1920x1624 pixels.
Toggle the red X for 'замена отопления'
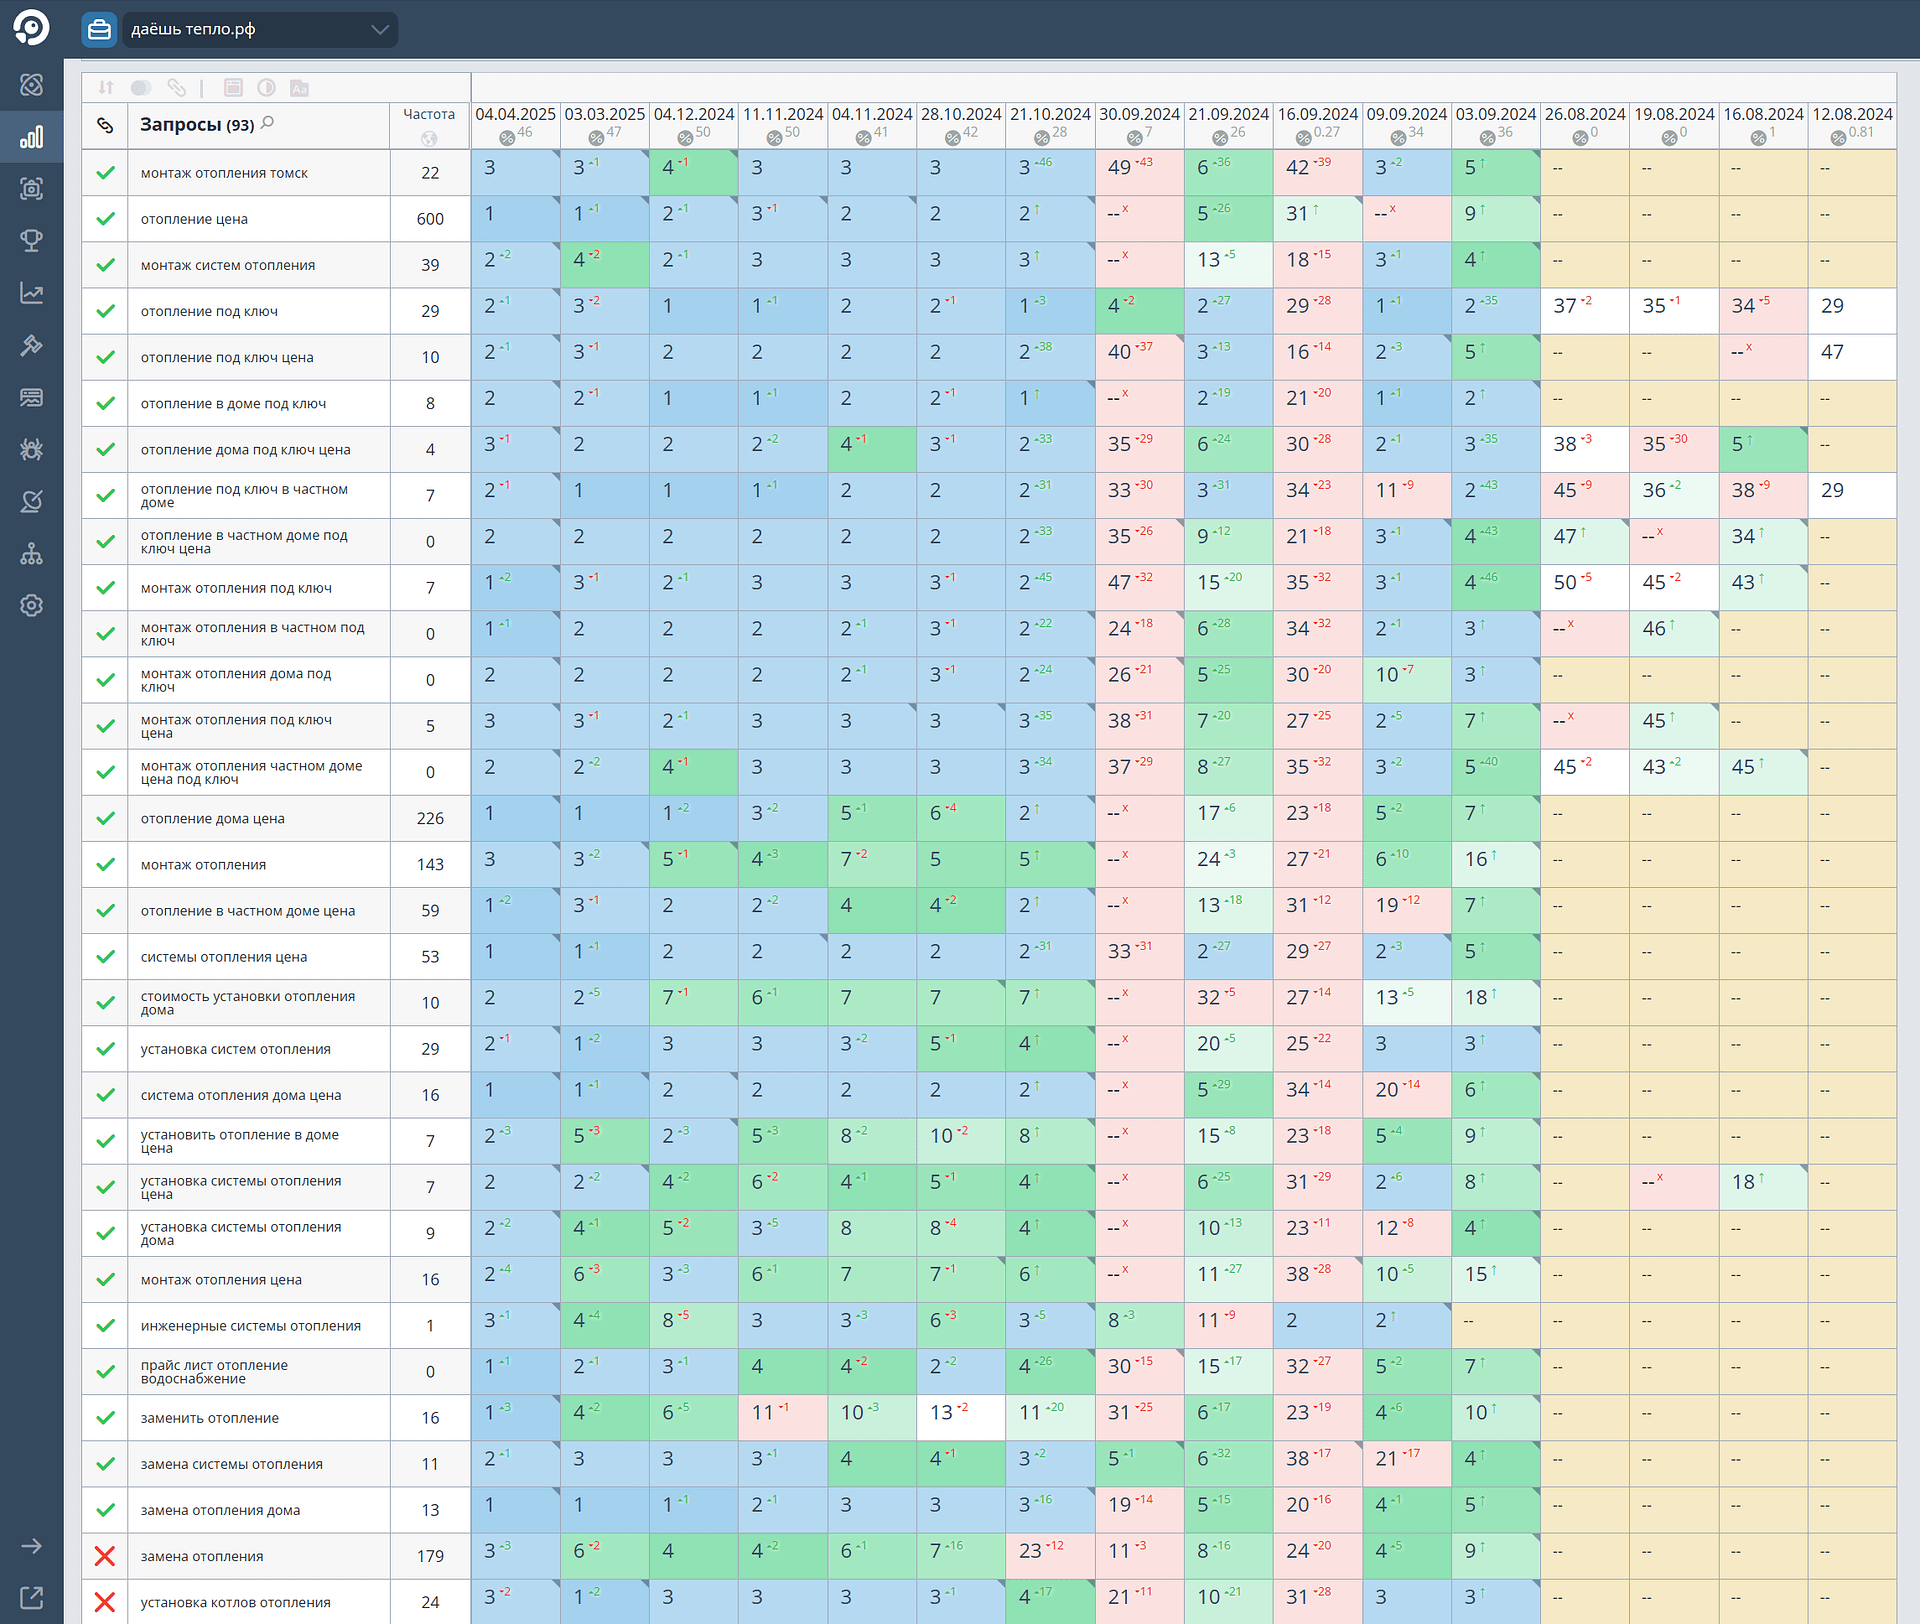pos(105,1556)
